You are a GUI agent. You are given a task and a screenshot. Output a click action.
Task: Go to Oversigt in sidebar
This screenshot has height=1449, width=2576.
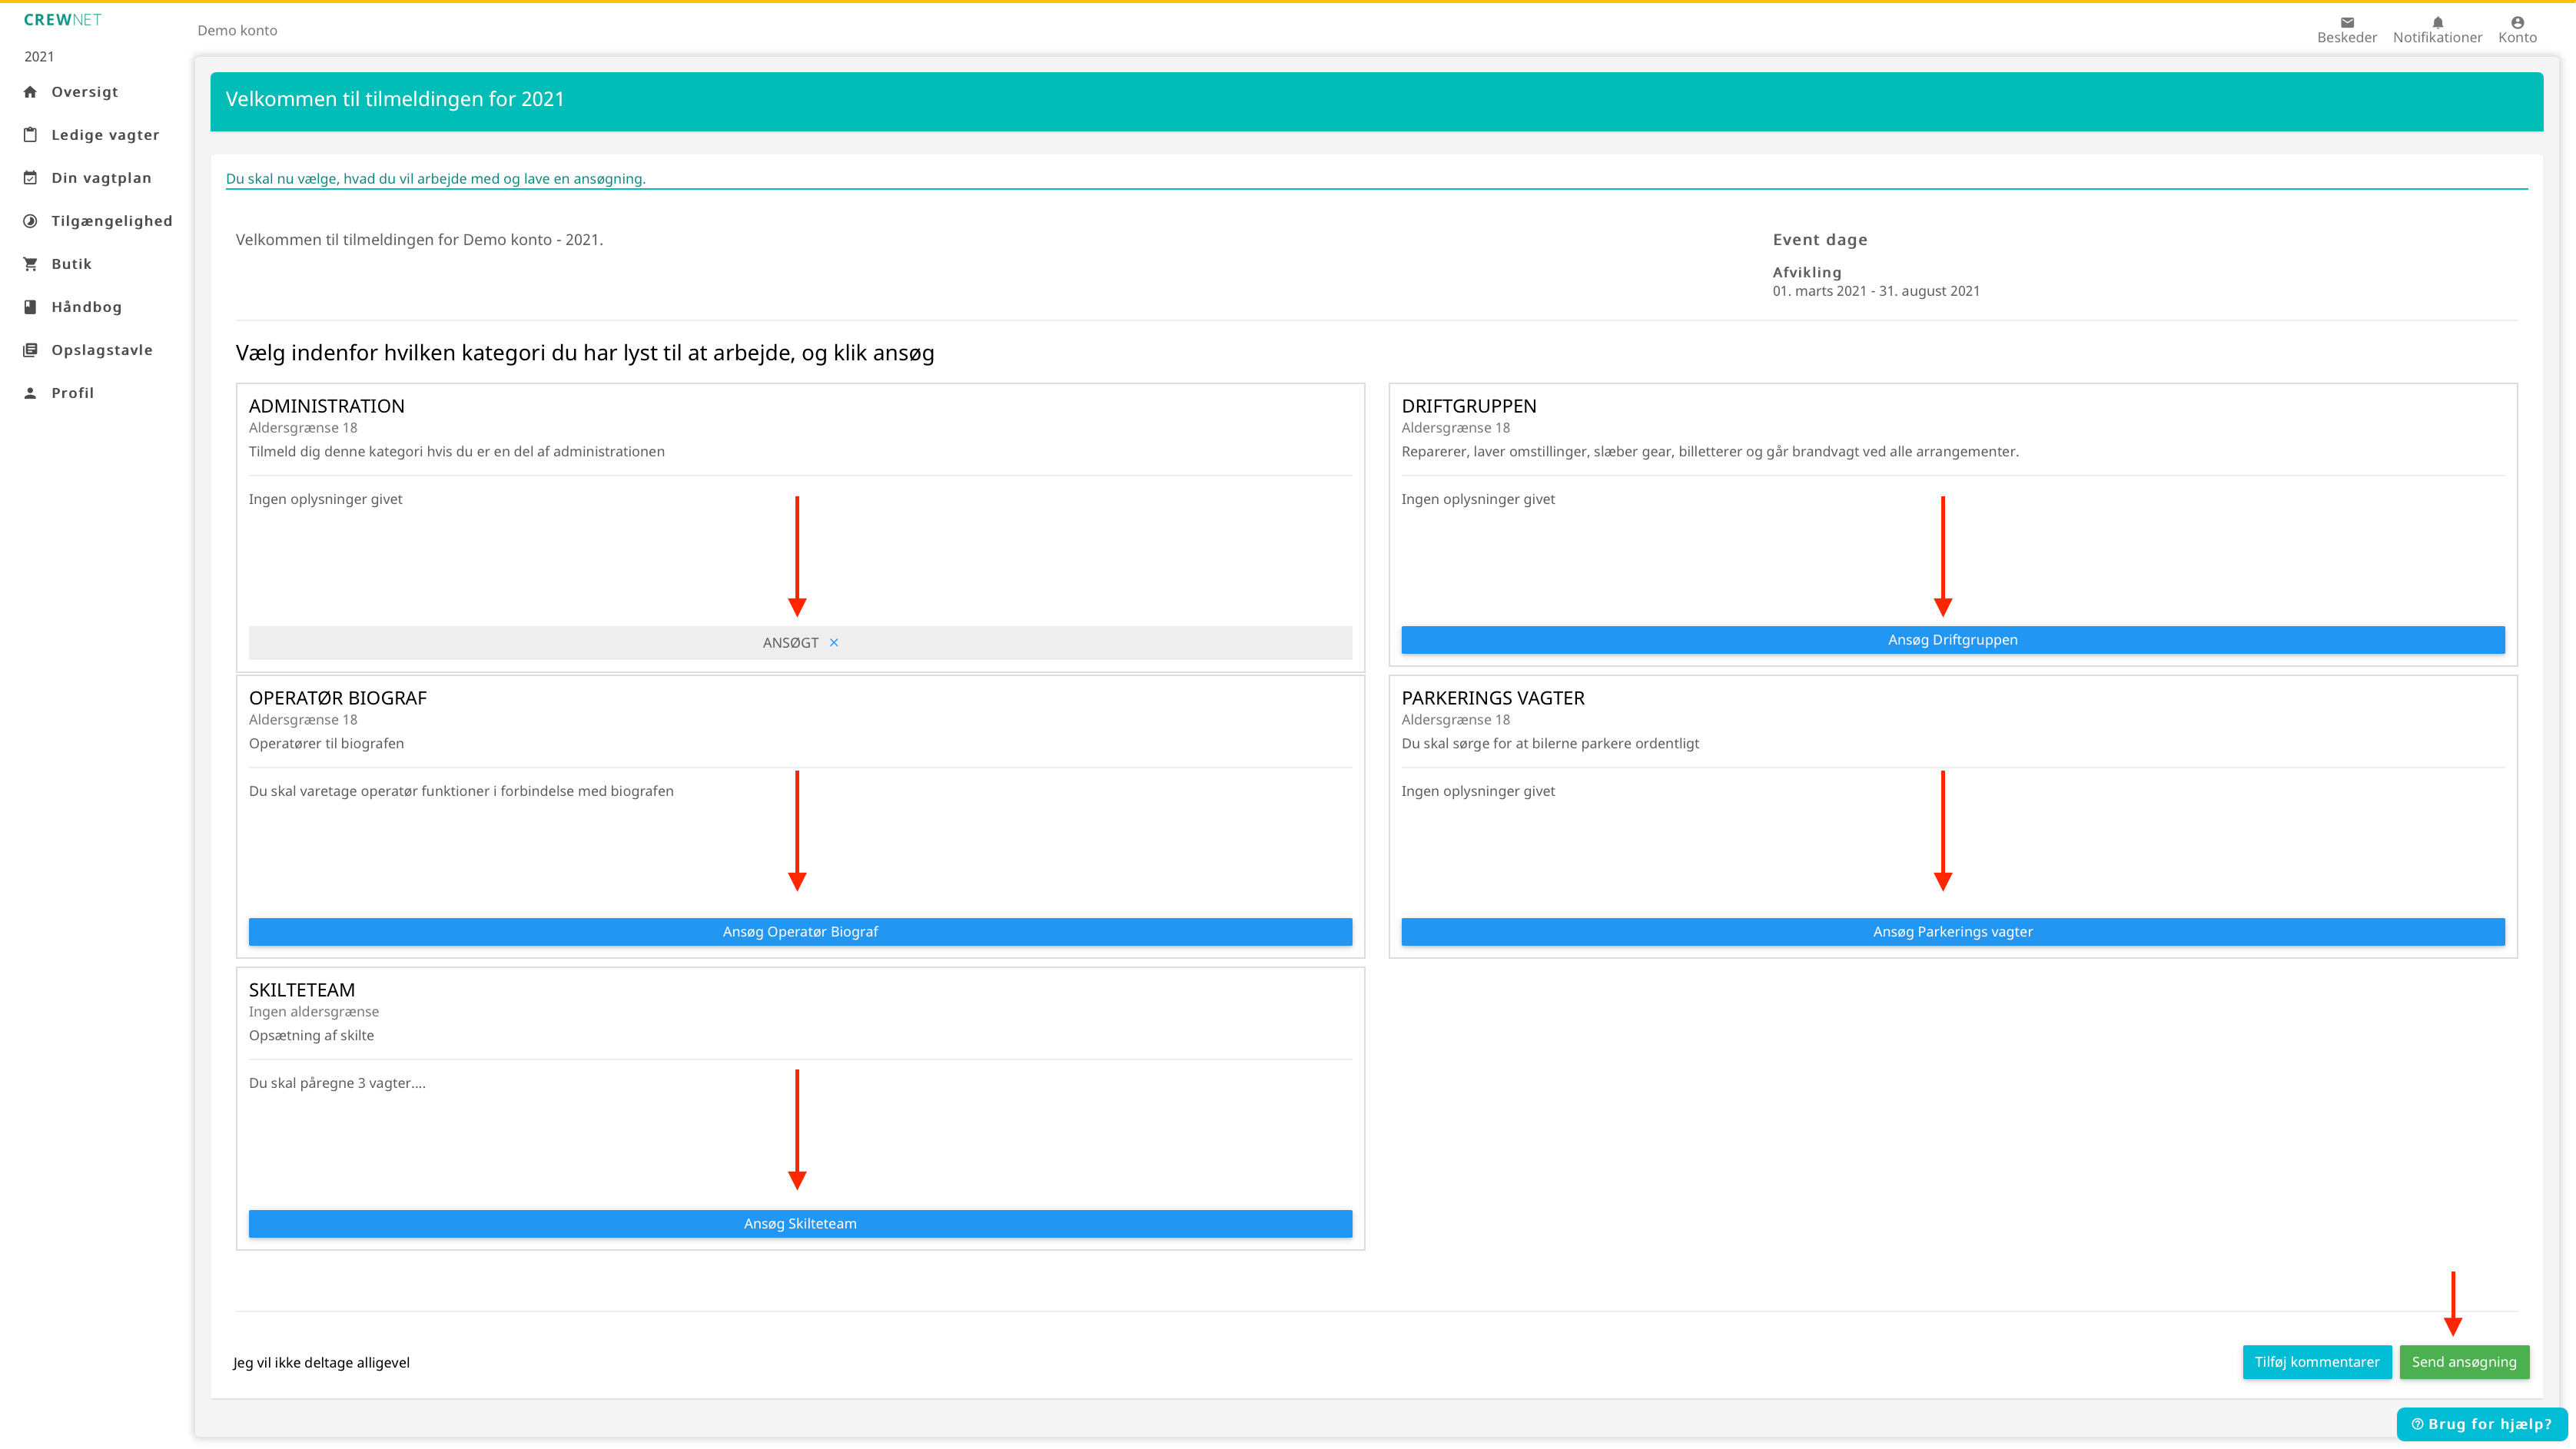[x=85, y=92]
